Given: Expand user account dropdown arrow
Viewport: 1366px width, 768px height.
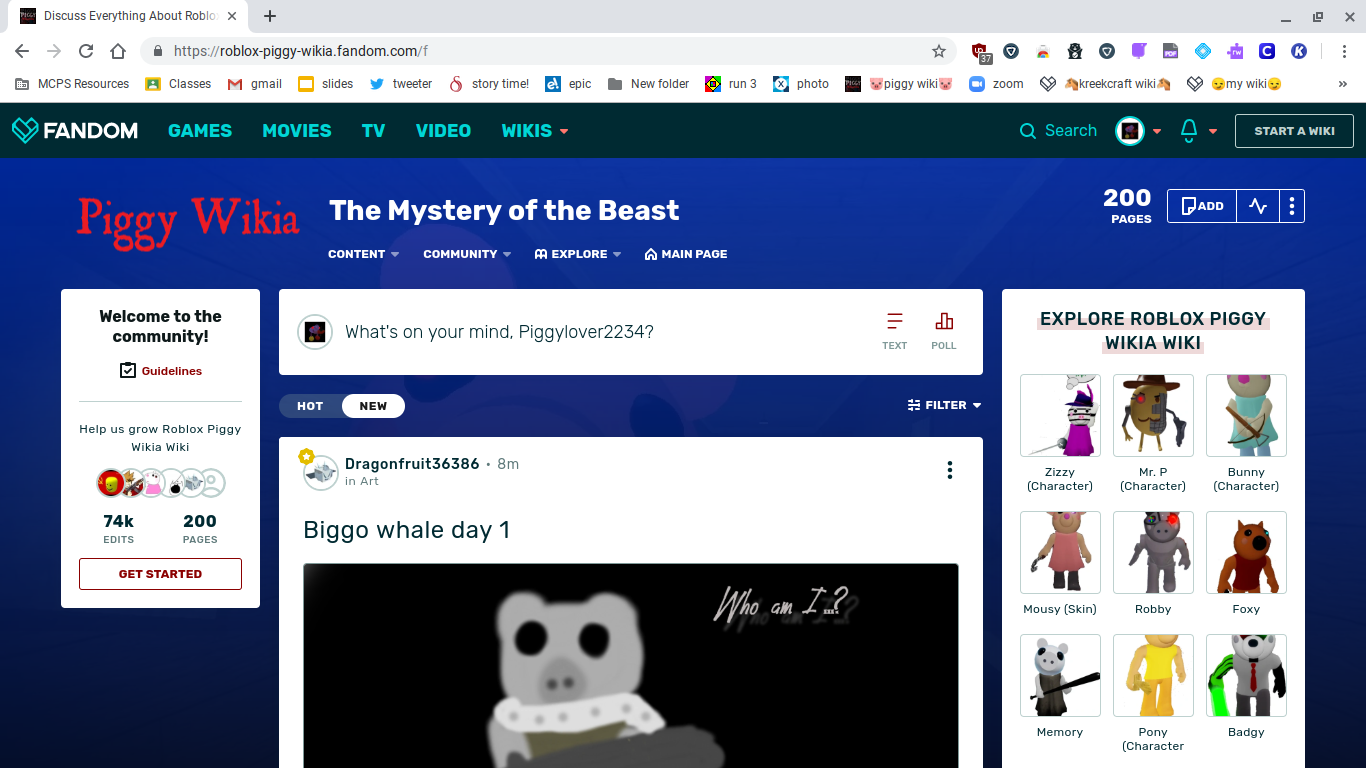Looking at the screenshot, I should click(1157, 131).
